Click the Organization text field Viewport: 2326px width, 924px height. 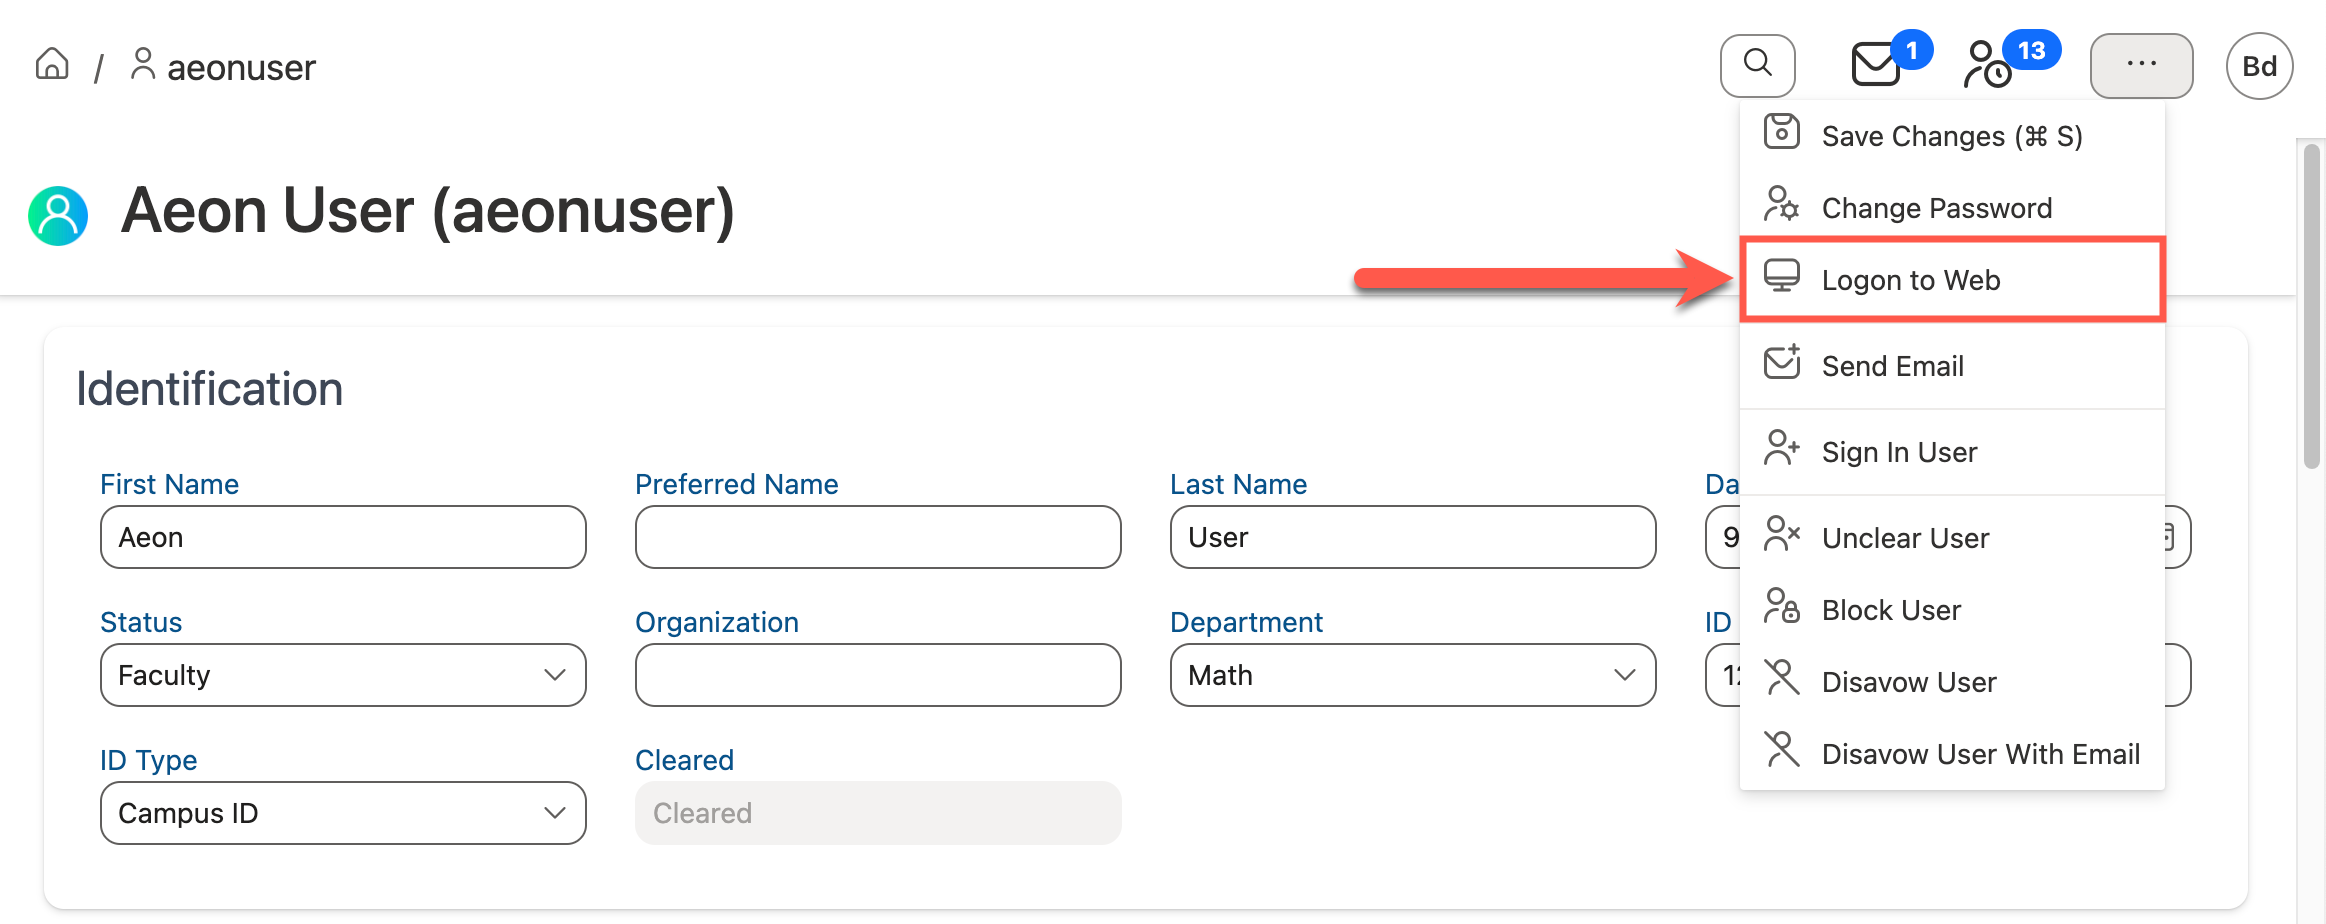coord(877,675)
